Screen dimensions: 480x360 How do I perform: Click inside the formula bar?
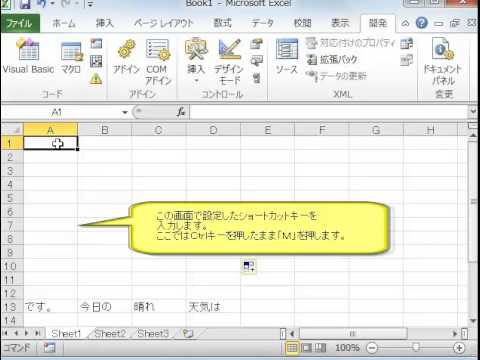coord(329,112)
